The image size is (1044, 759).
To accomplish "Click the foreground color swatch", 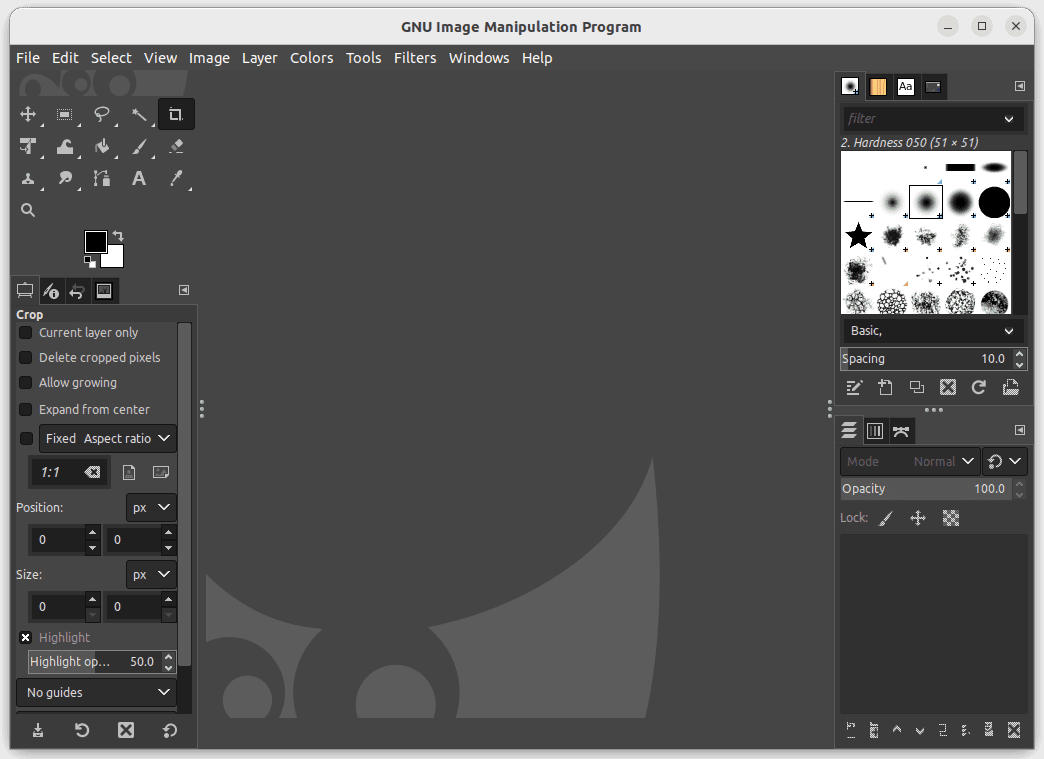I will [x=95, y=239].
